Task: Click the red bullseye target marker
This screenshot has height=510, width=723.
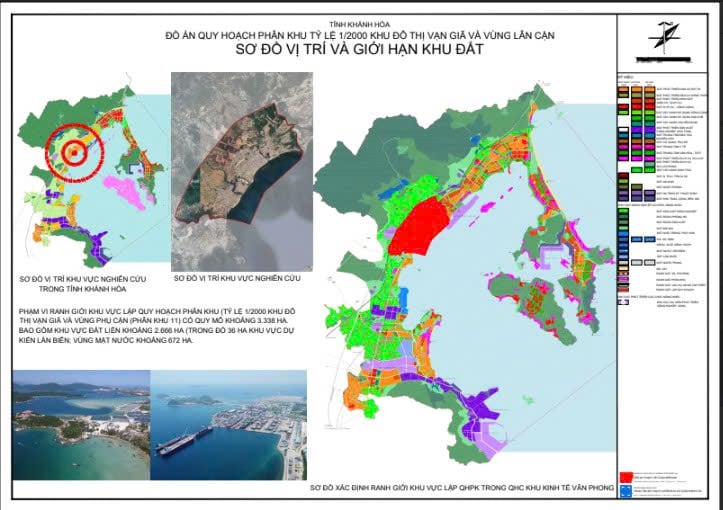Action: (x=76, y=153)
